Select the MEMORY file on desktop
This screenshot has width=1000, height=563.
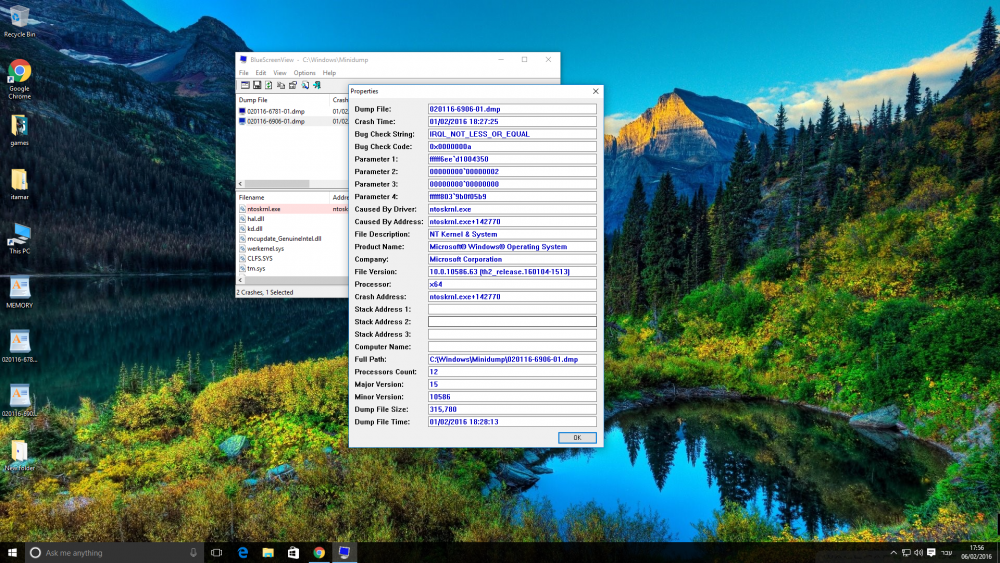point(19,292)
